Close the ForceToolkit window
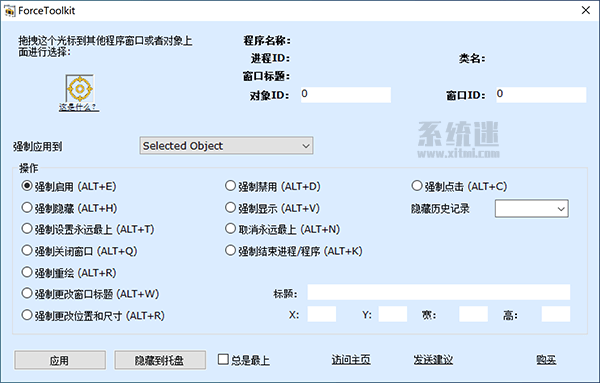600x383 pixels. pyautogui.click(x=585, y=10)
